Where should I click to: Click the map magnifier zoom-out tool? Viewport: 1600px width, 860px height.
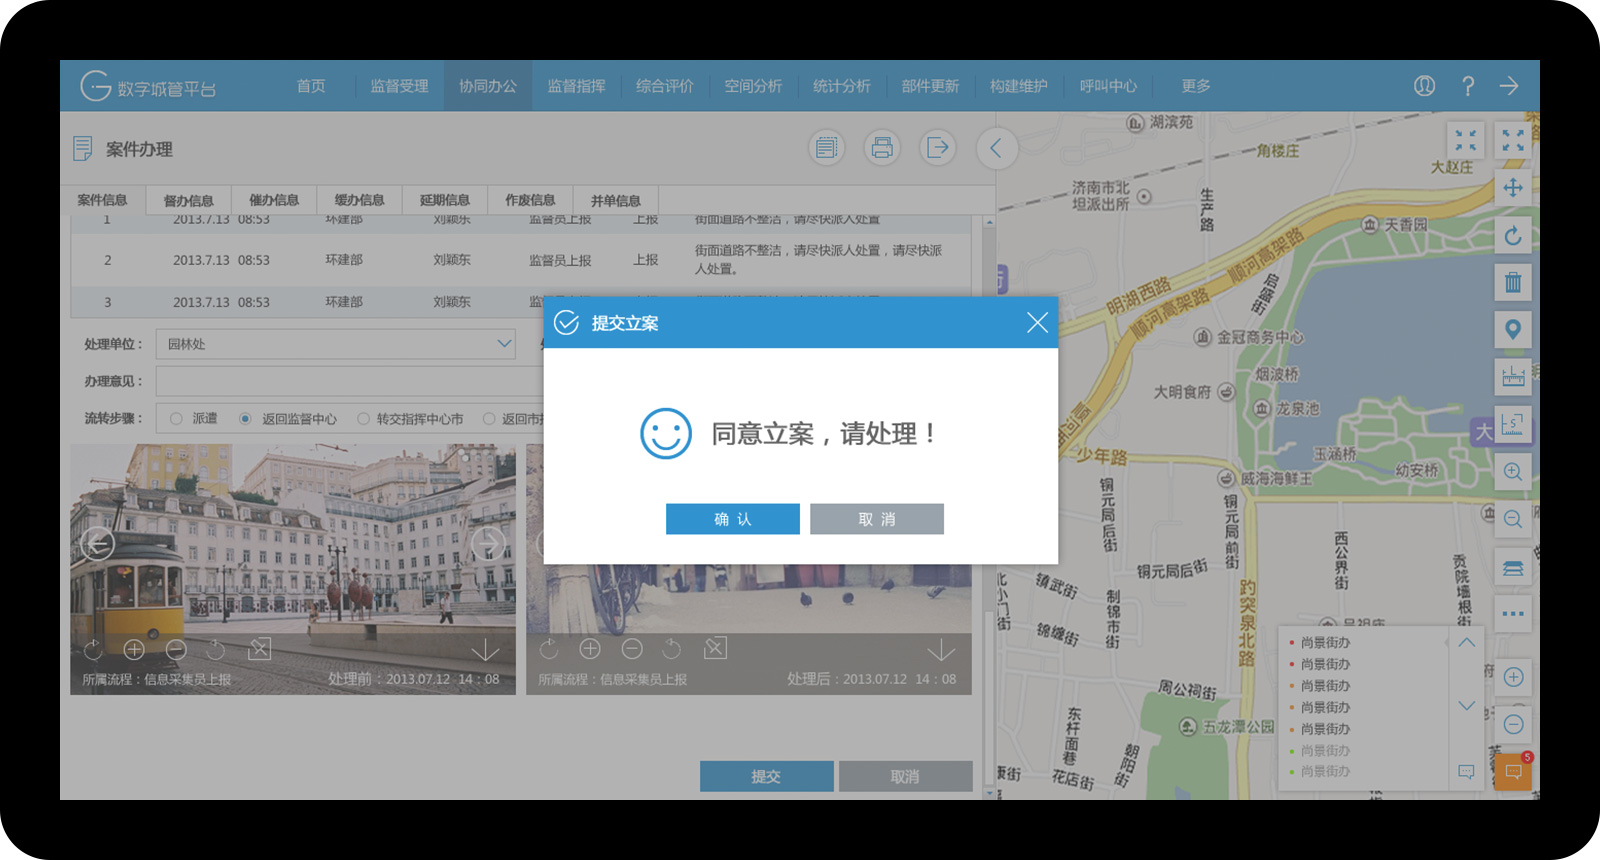(x=1513, y=519)
